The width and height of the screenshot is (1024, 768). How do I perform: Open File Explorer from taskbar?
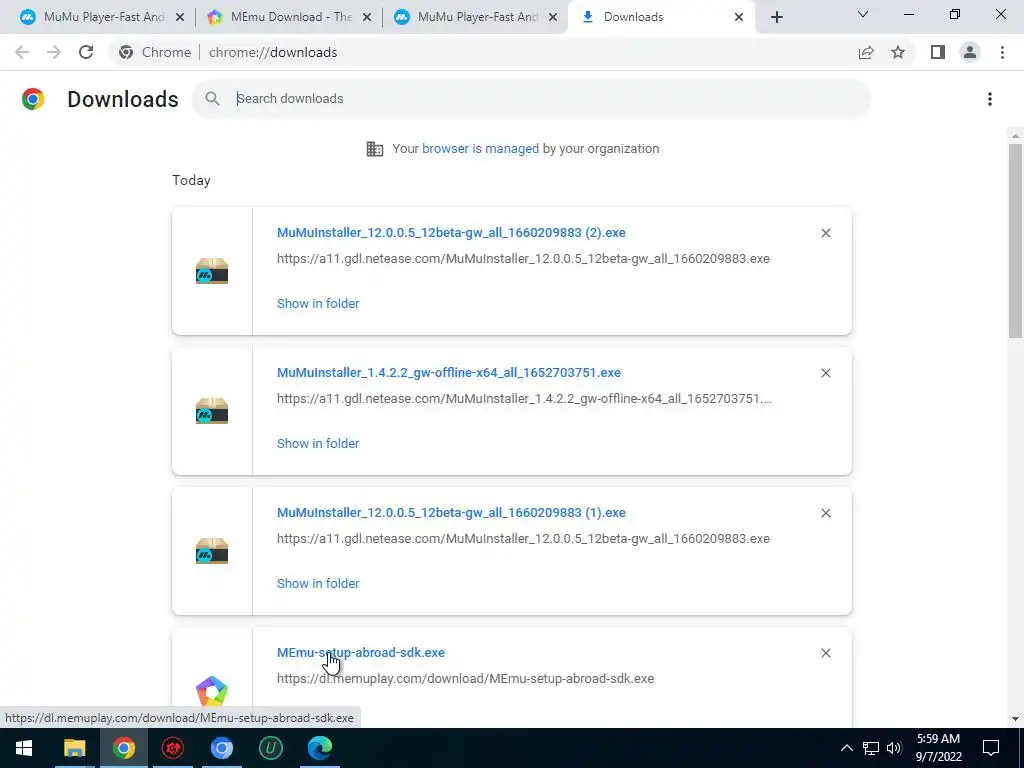click(x=74, y=748)
